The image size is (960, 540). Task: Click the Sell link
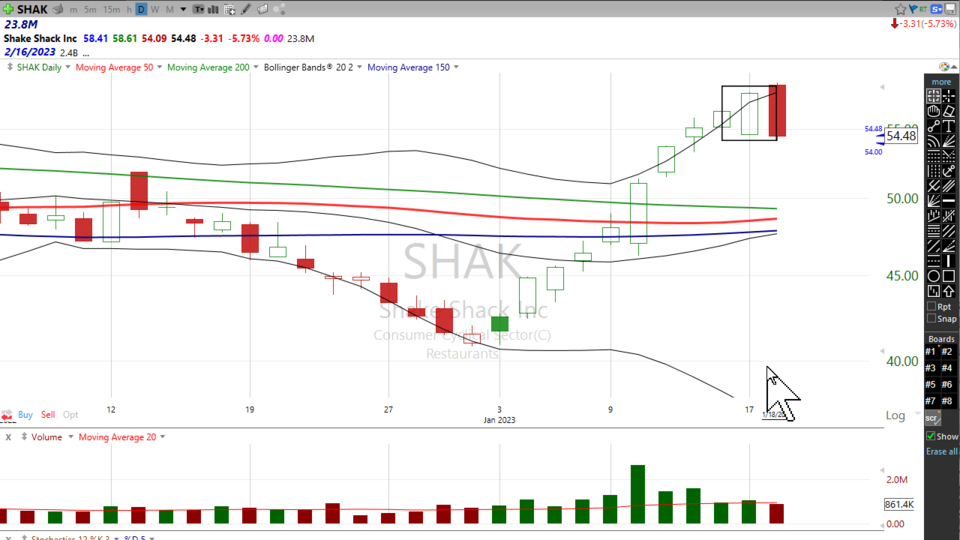click(48, 414)
